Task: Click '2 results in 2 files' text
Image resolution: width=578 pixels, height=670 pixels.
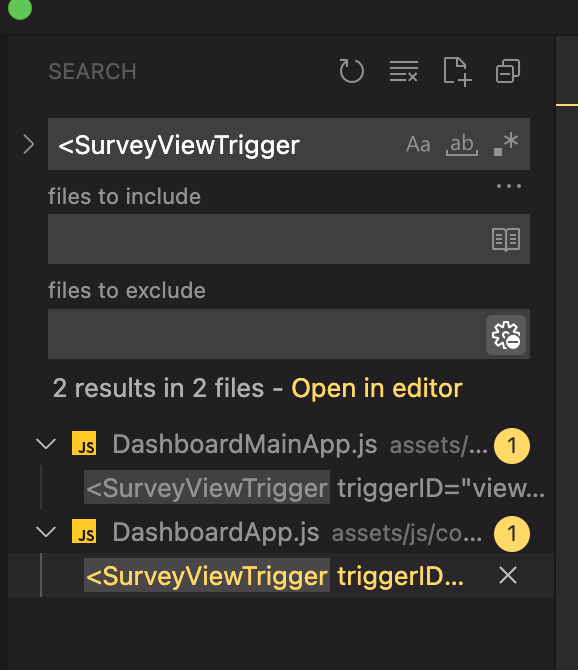Action: click(x=158, y=388)
